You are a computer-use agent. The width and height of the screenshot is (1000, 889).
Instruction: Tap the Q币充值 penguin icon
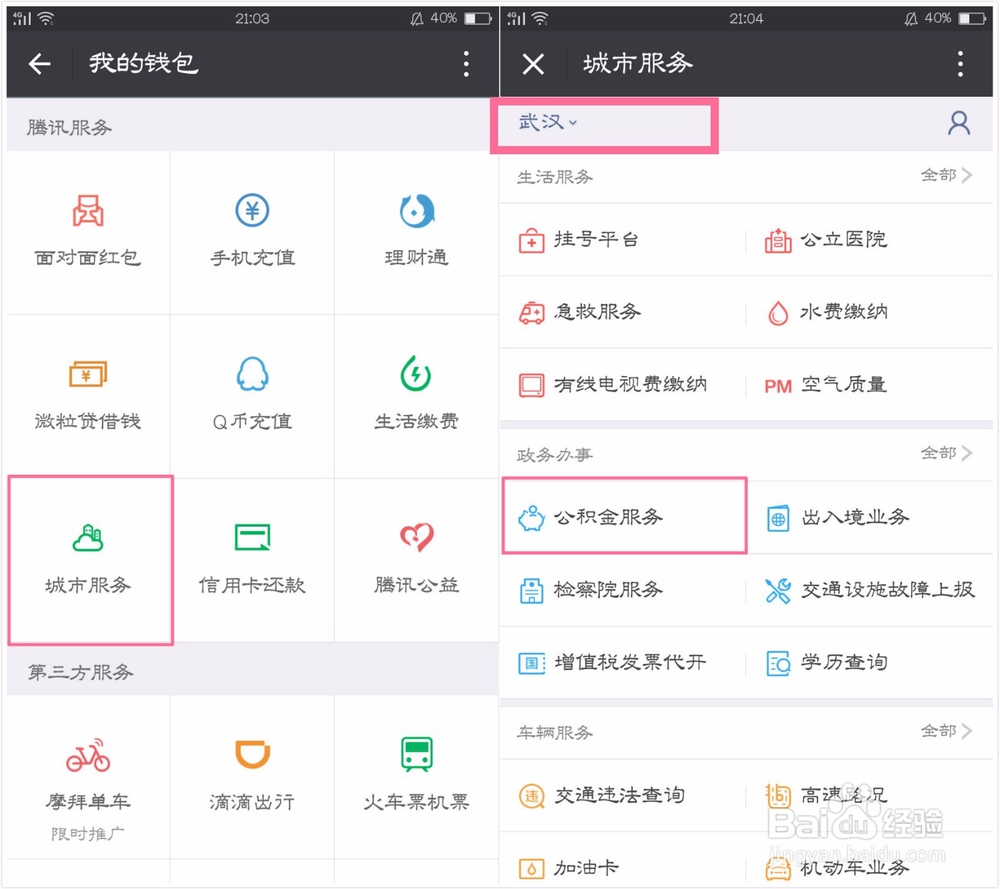click(x=253, y=374)
